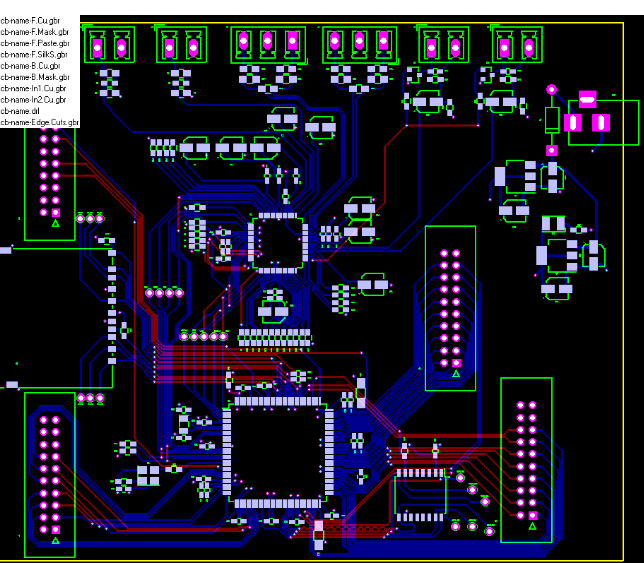Click the large two-pad connector at top-right corner
644x563 pixels.
[x=588, y=121]
